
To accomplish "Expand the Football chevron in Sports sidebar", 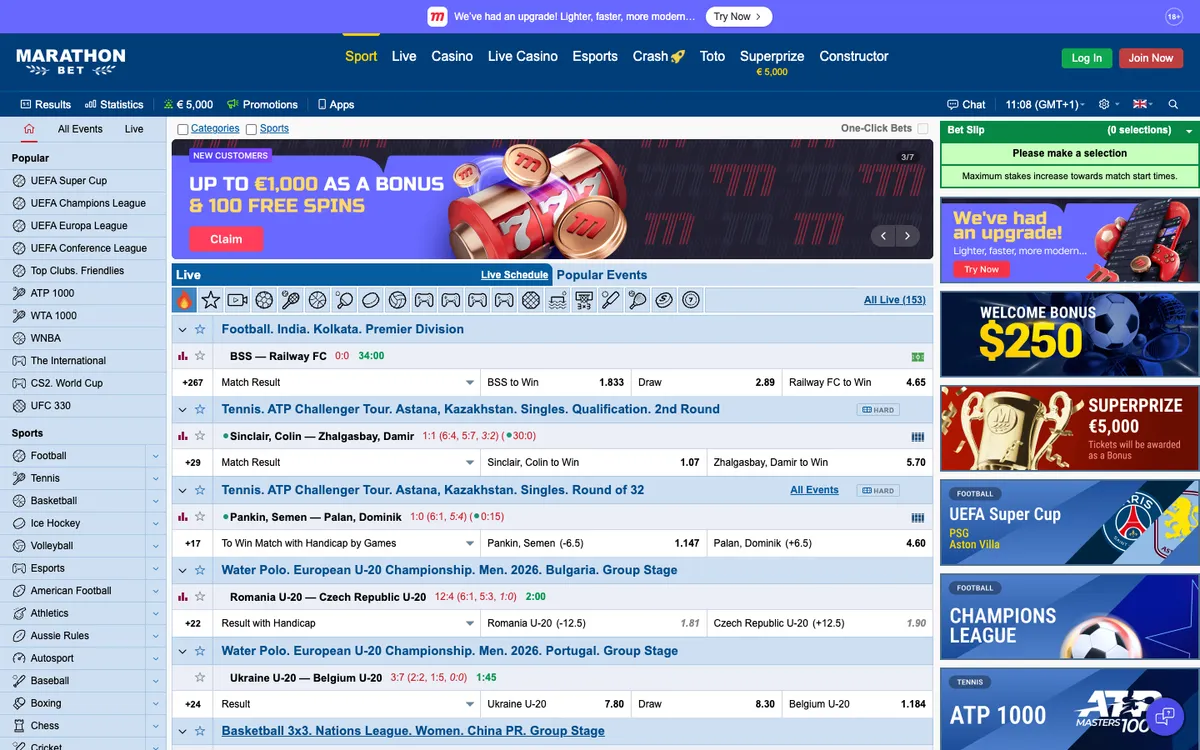I will click(156, 456).
